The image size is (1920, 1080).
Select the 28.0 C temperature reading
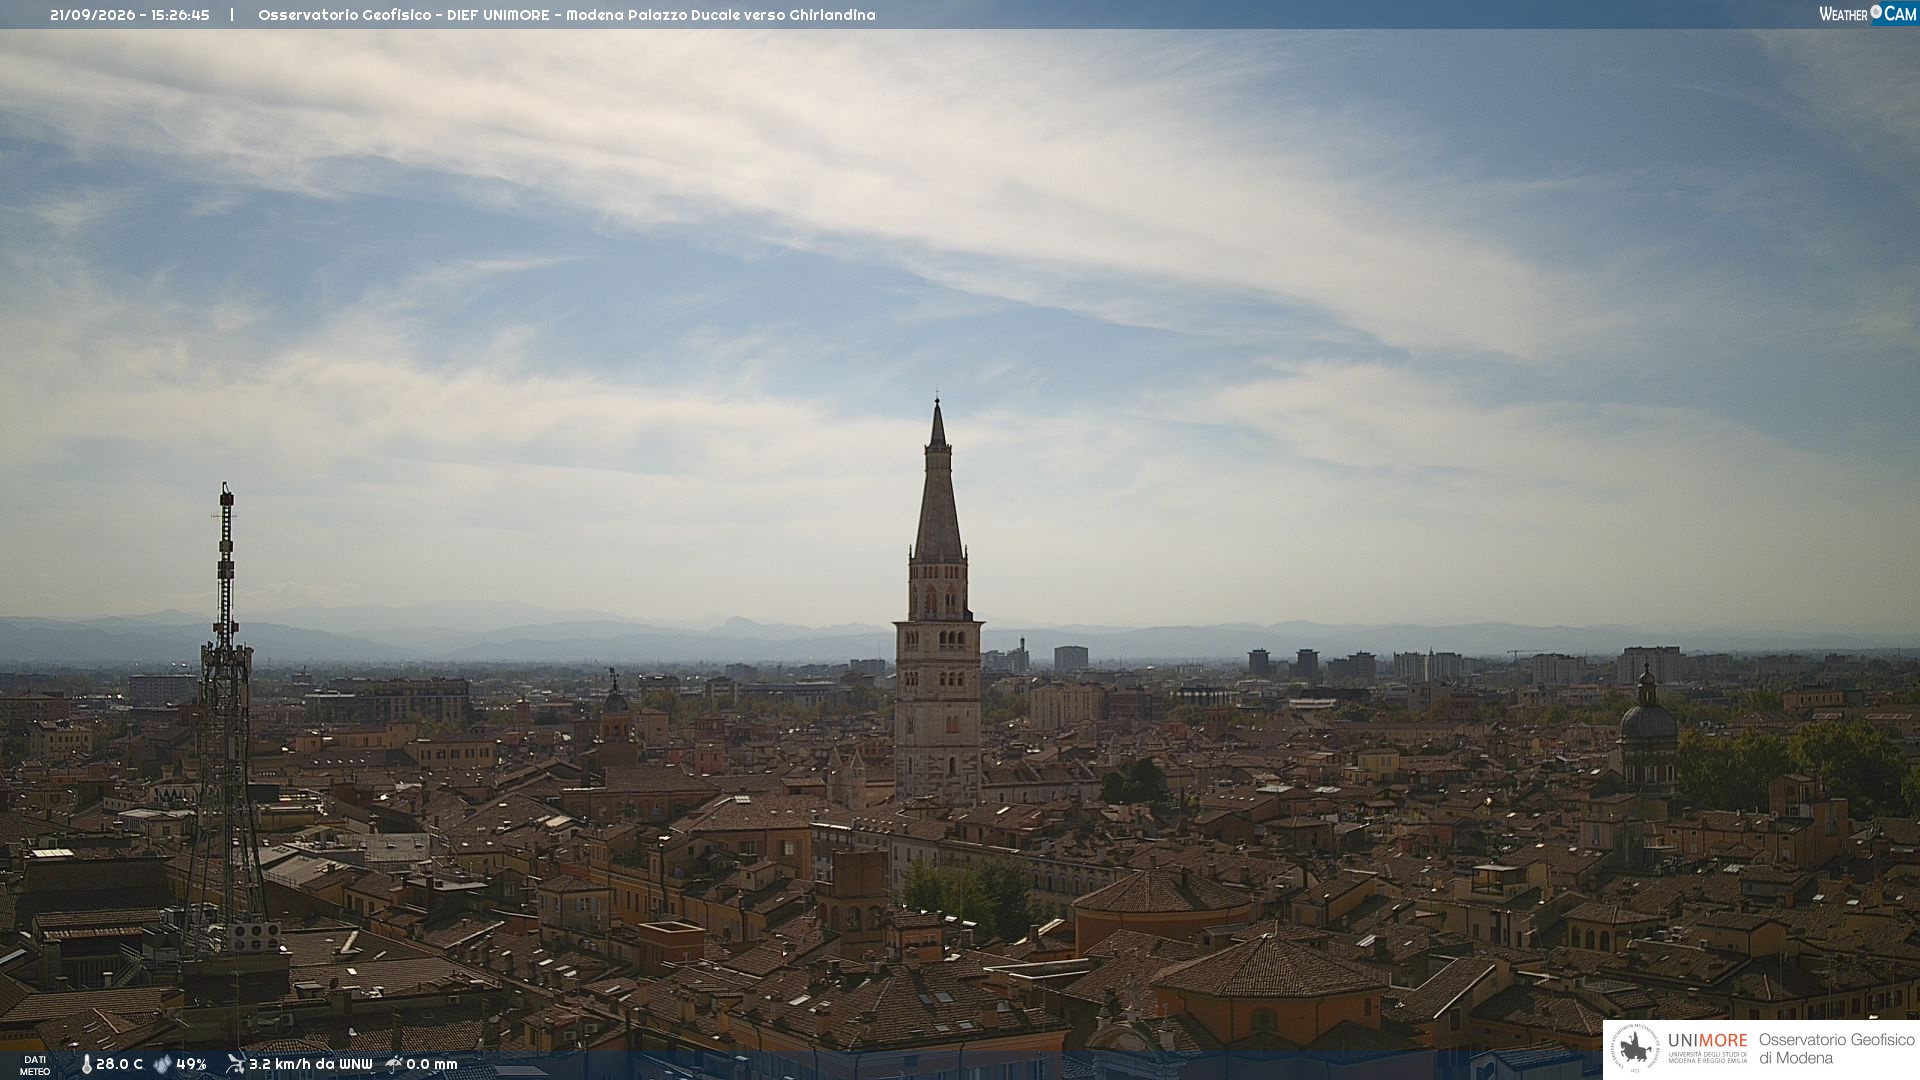119,1064
